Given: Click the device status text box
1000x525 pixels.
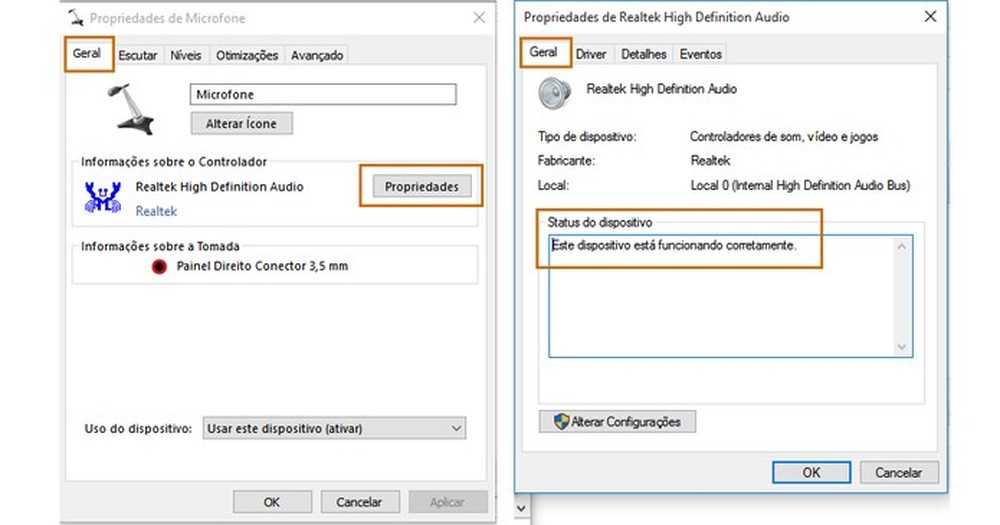Looking at the screenshot, I should [730, 296].
